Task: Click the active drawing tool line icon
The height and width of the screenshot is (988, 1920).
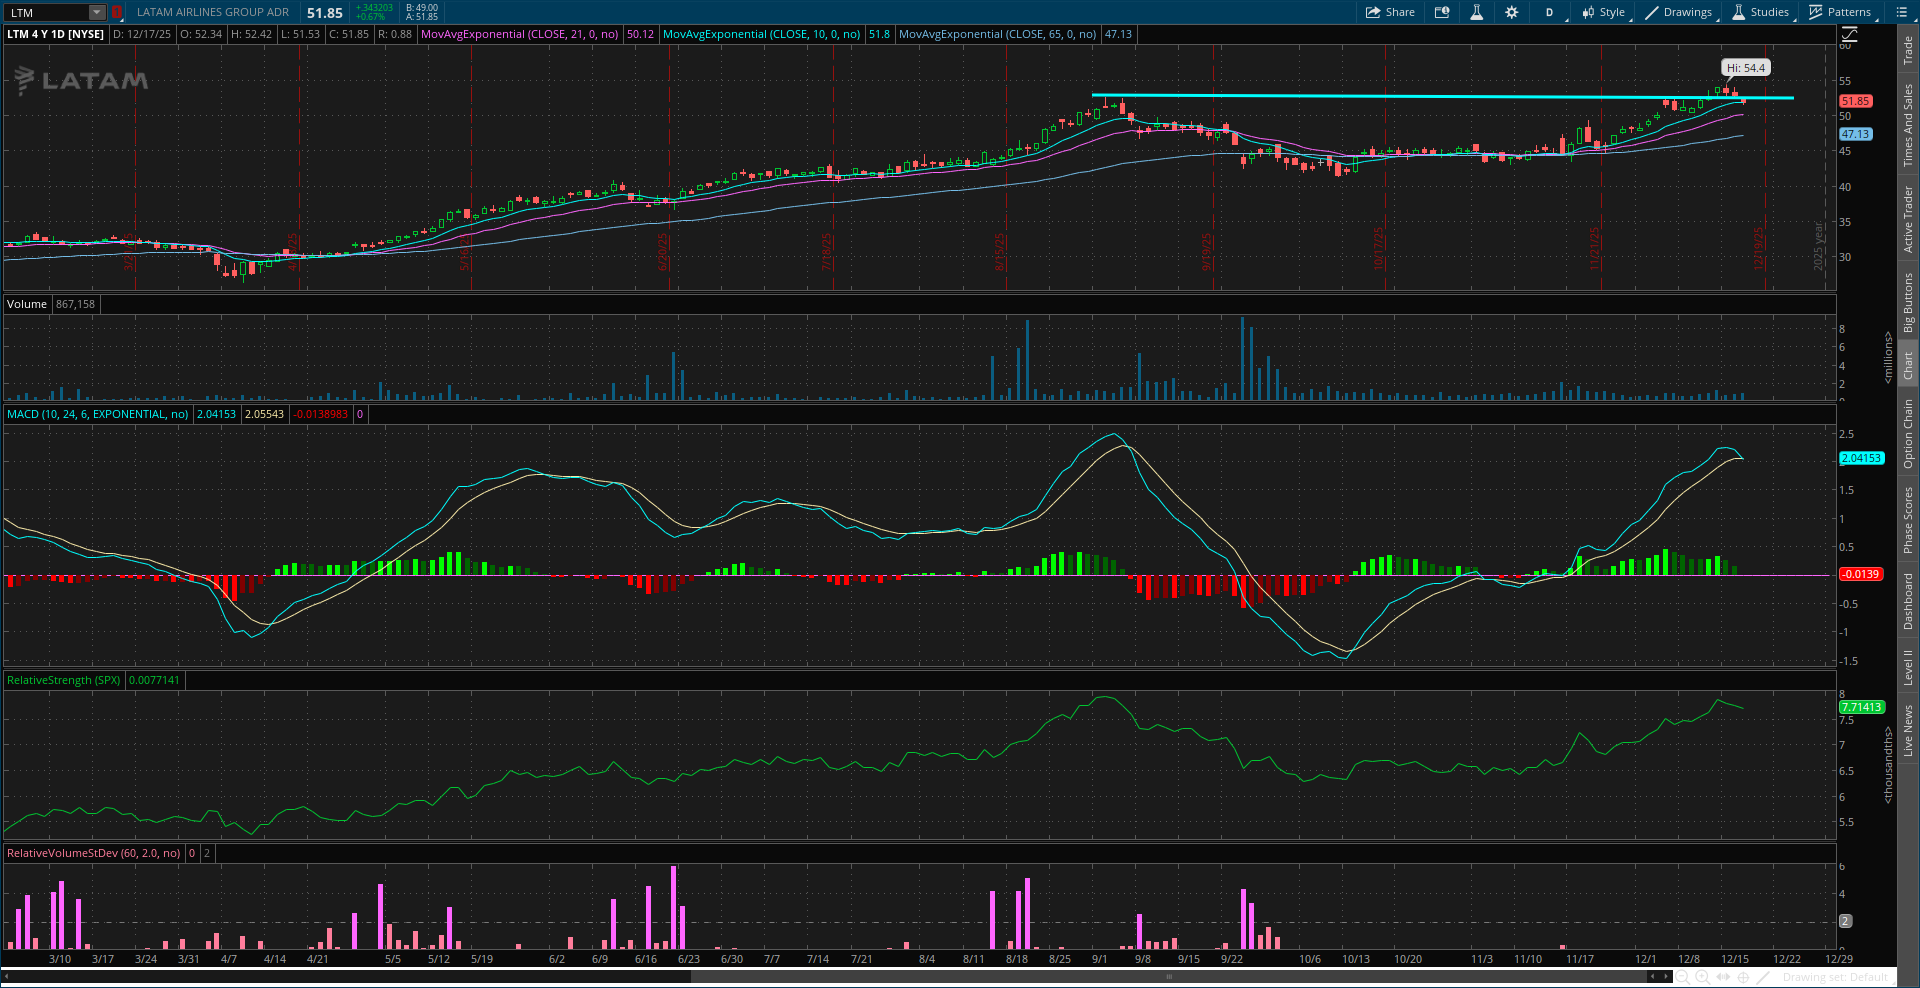Action: 1764,977
